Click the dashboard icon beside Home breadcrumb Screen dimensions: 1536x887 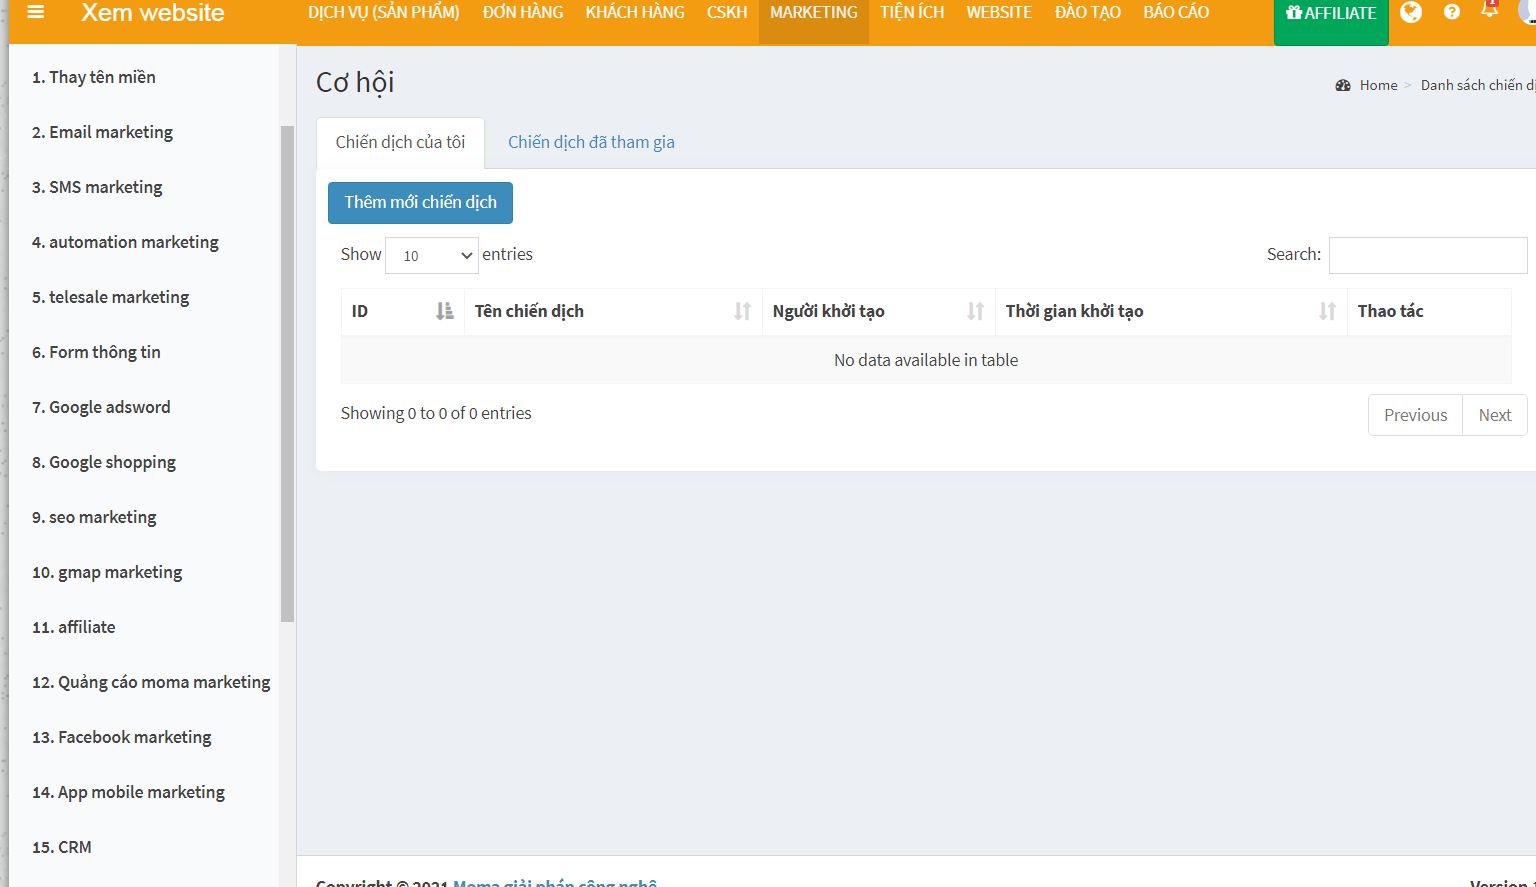tap(1343, 86)
